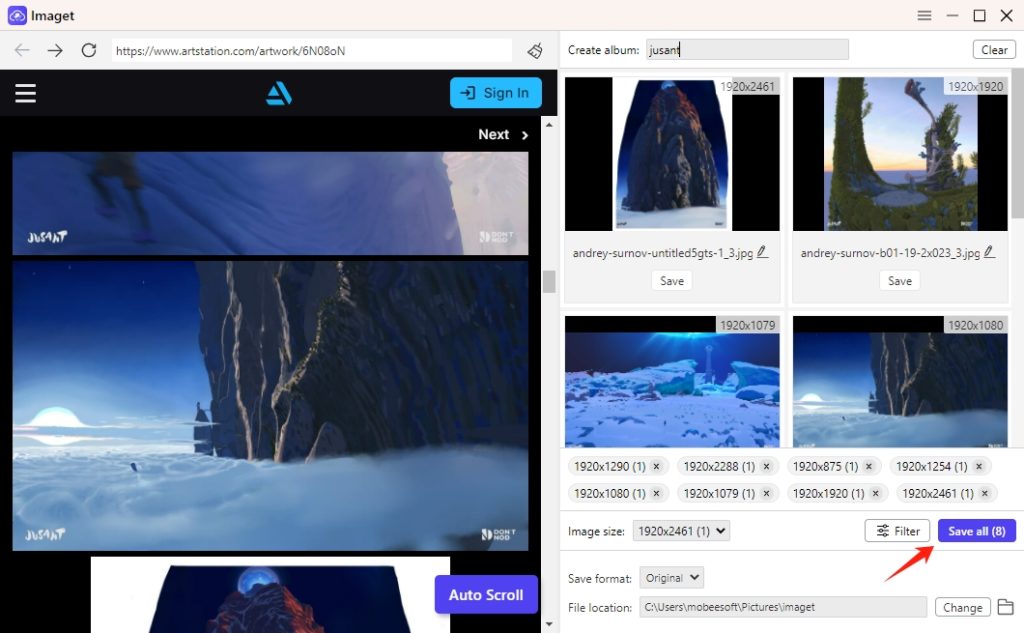Viewport: 1024px width, 633px height.
Task: Click the forward navigation arrow
Action: point(55,48)
